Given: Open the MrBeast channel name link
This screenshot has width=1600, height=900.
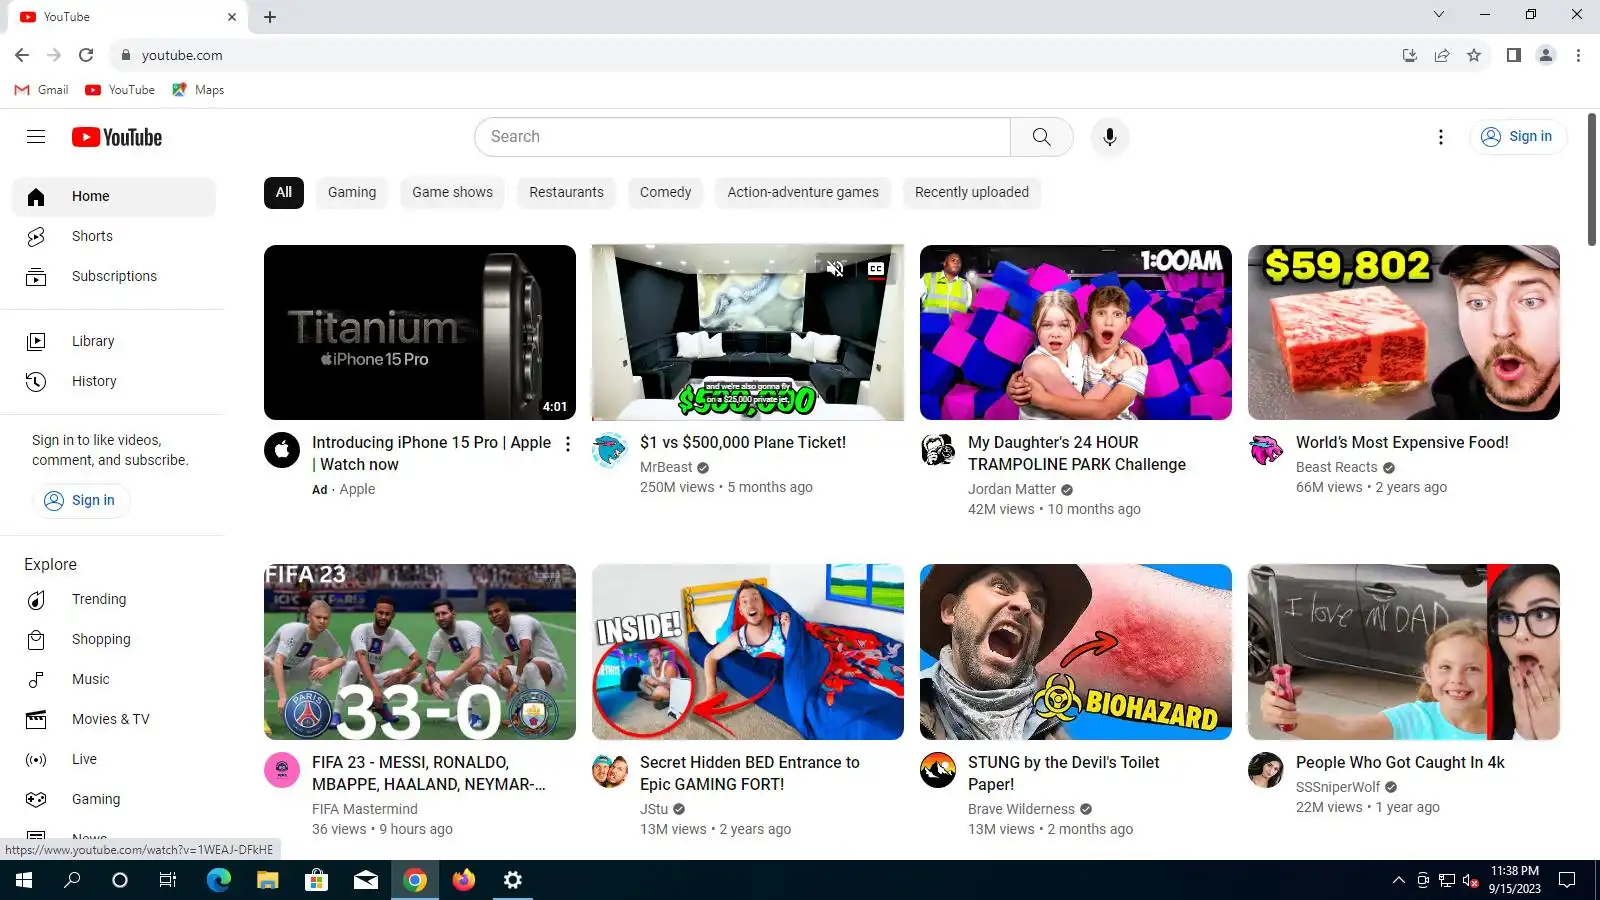Looking at the screenshot, I should coord(666,467).
